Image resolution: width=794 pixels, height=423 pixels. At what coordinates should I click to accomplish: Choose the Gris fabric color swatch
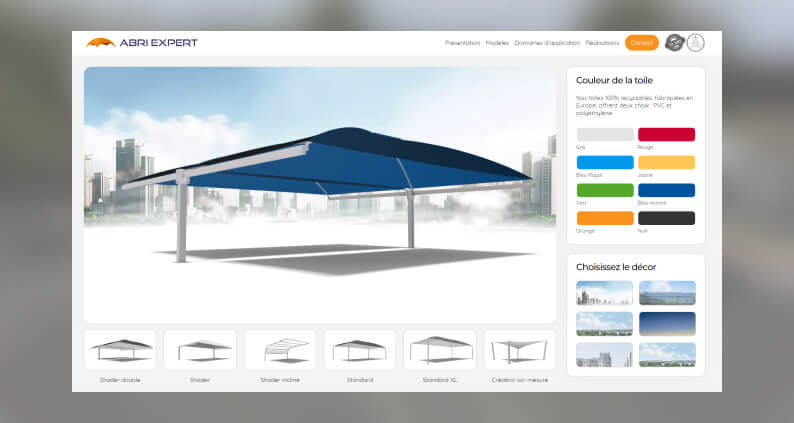(x=605, y=134)
